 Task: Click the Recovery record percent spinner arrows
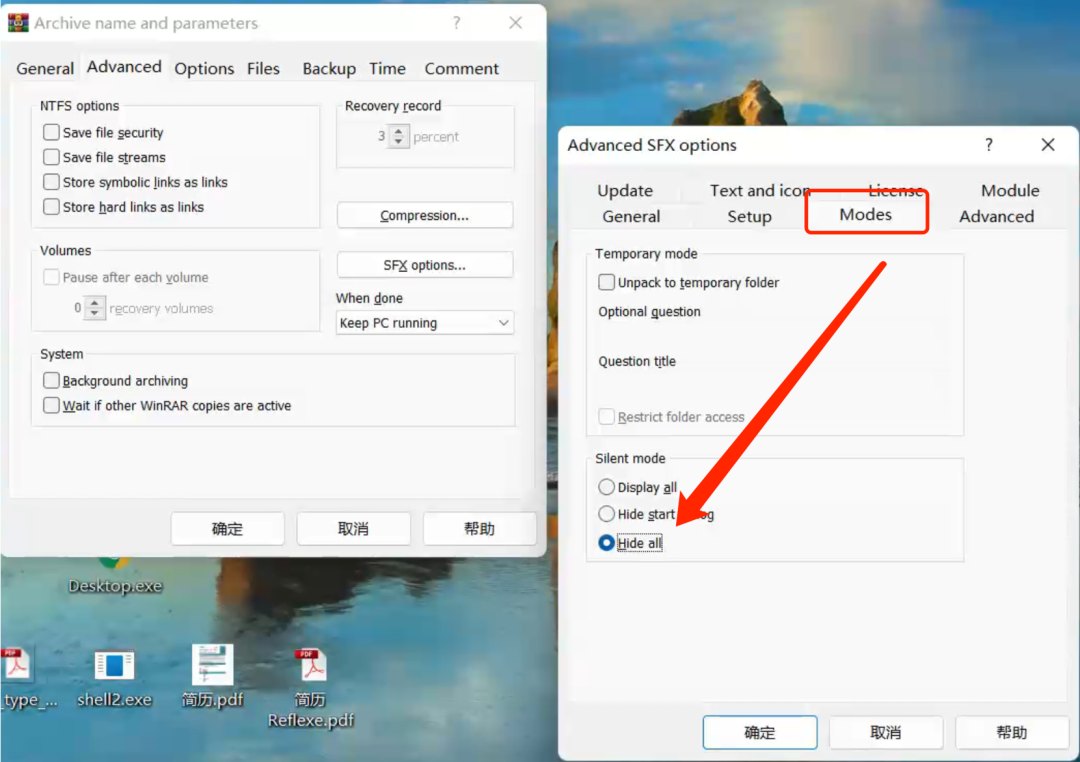click(398, 136)
